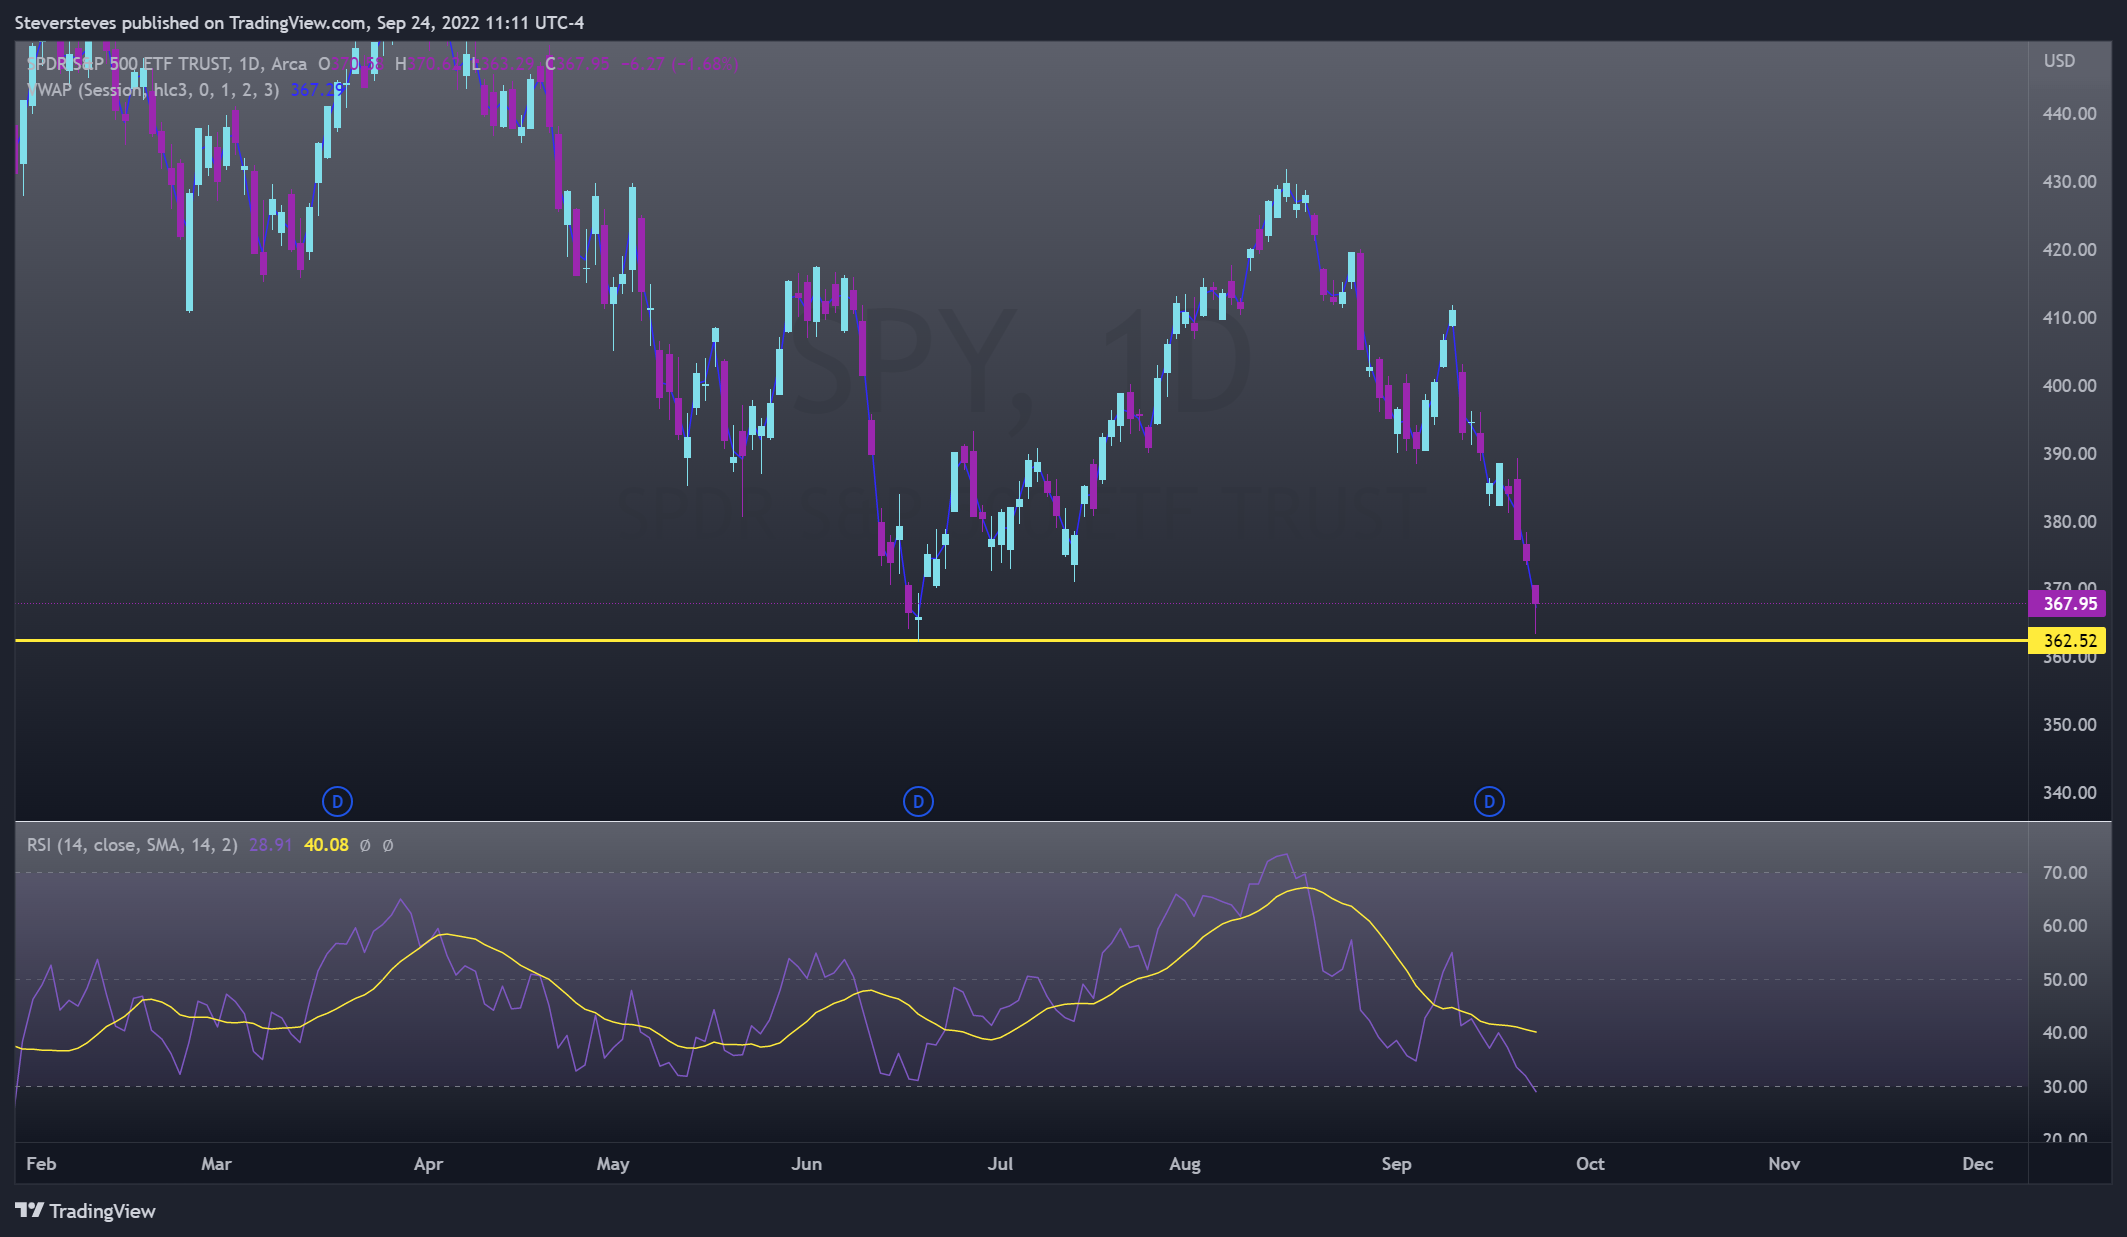Click the 380.00 price axis label
The image size is (2127, 1237).
pyautogui.click(x=2069, y=522)
